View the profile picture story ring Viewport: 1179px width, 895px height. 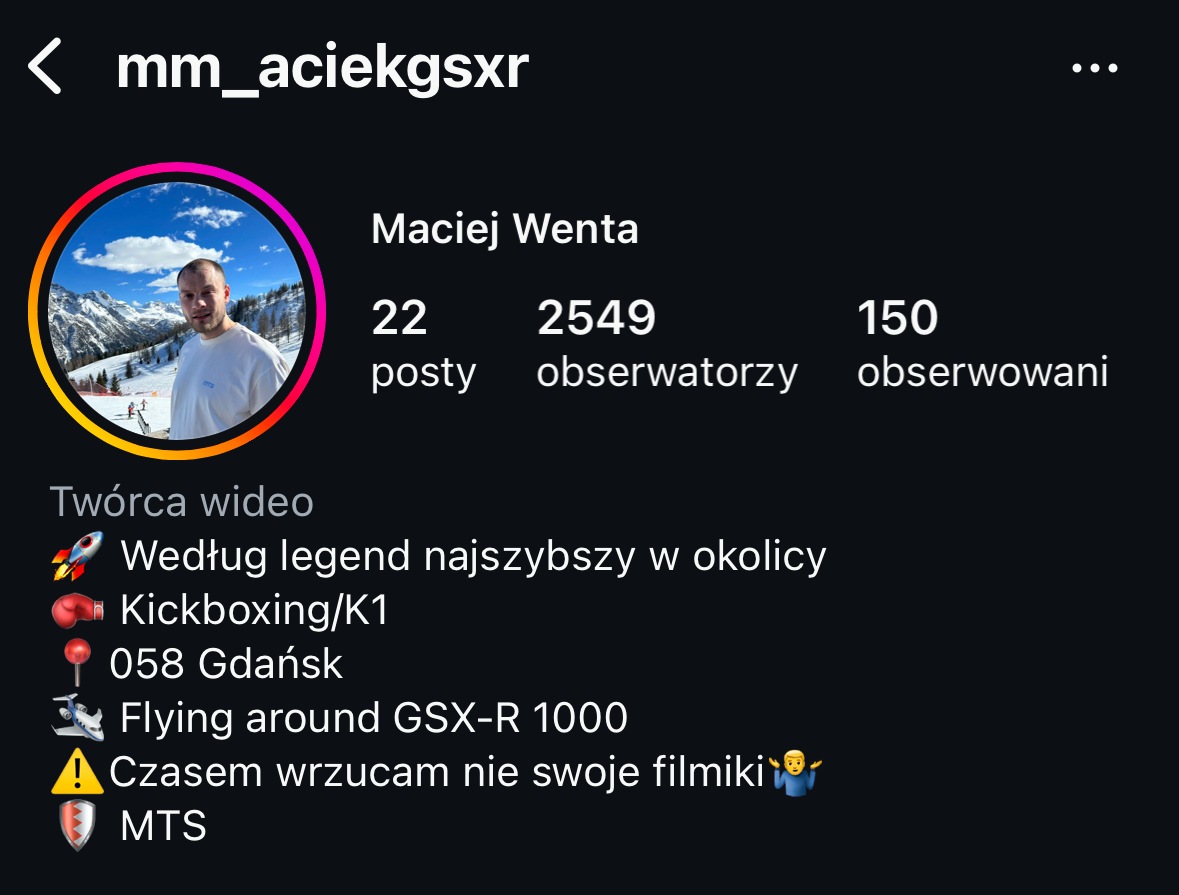point(177,311)
